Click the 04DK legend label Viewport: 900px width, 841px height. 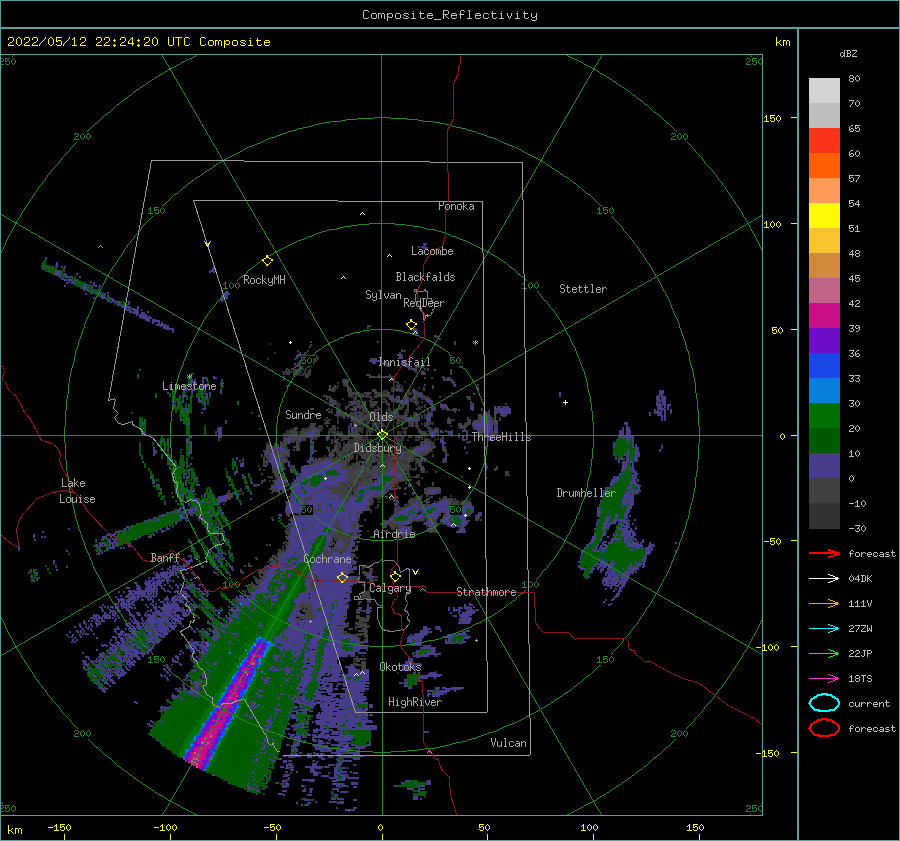click(860, 579)
